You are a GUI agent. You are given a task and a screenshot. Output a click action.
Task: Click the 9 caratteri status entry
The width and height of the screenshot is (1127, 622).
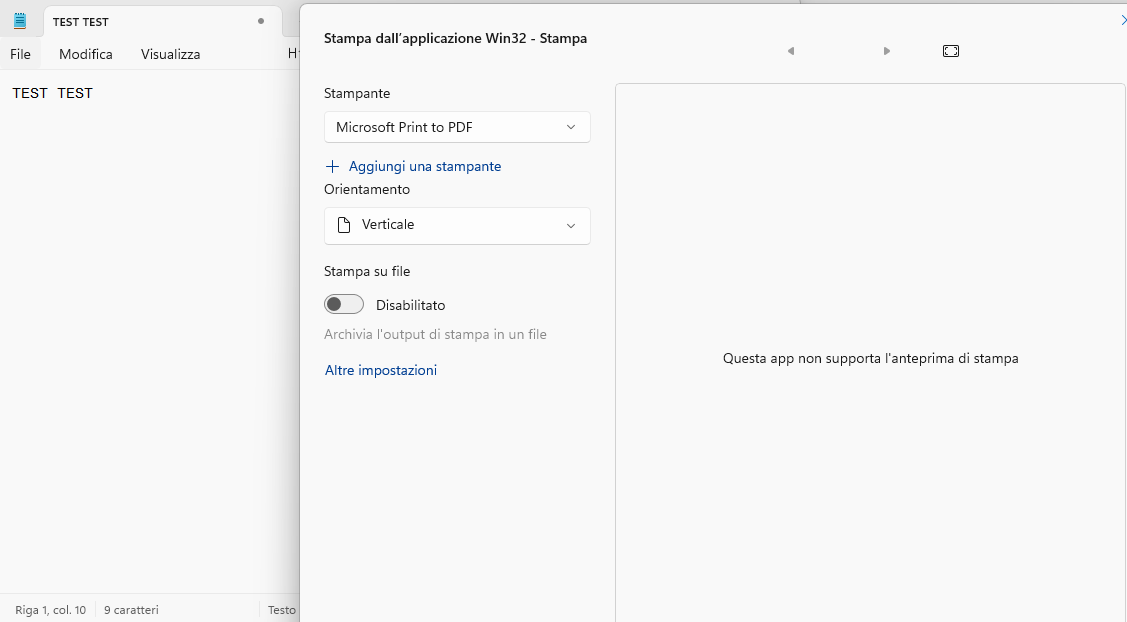131,610
